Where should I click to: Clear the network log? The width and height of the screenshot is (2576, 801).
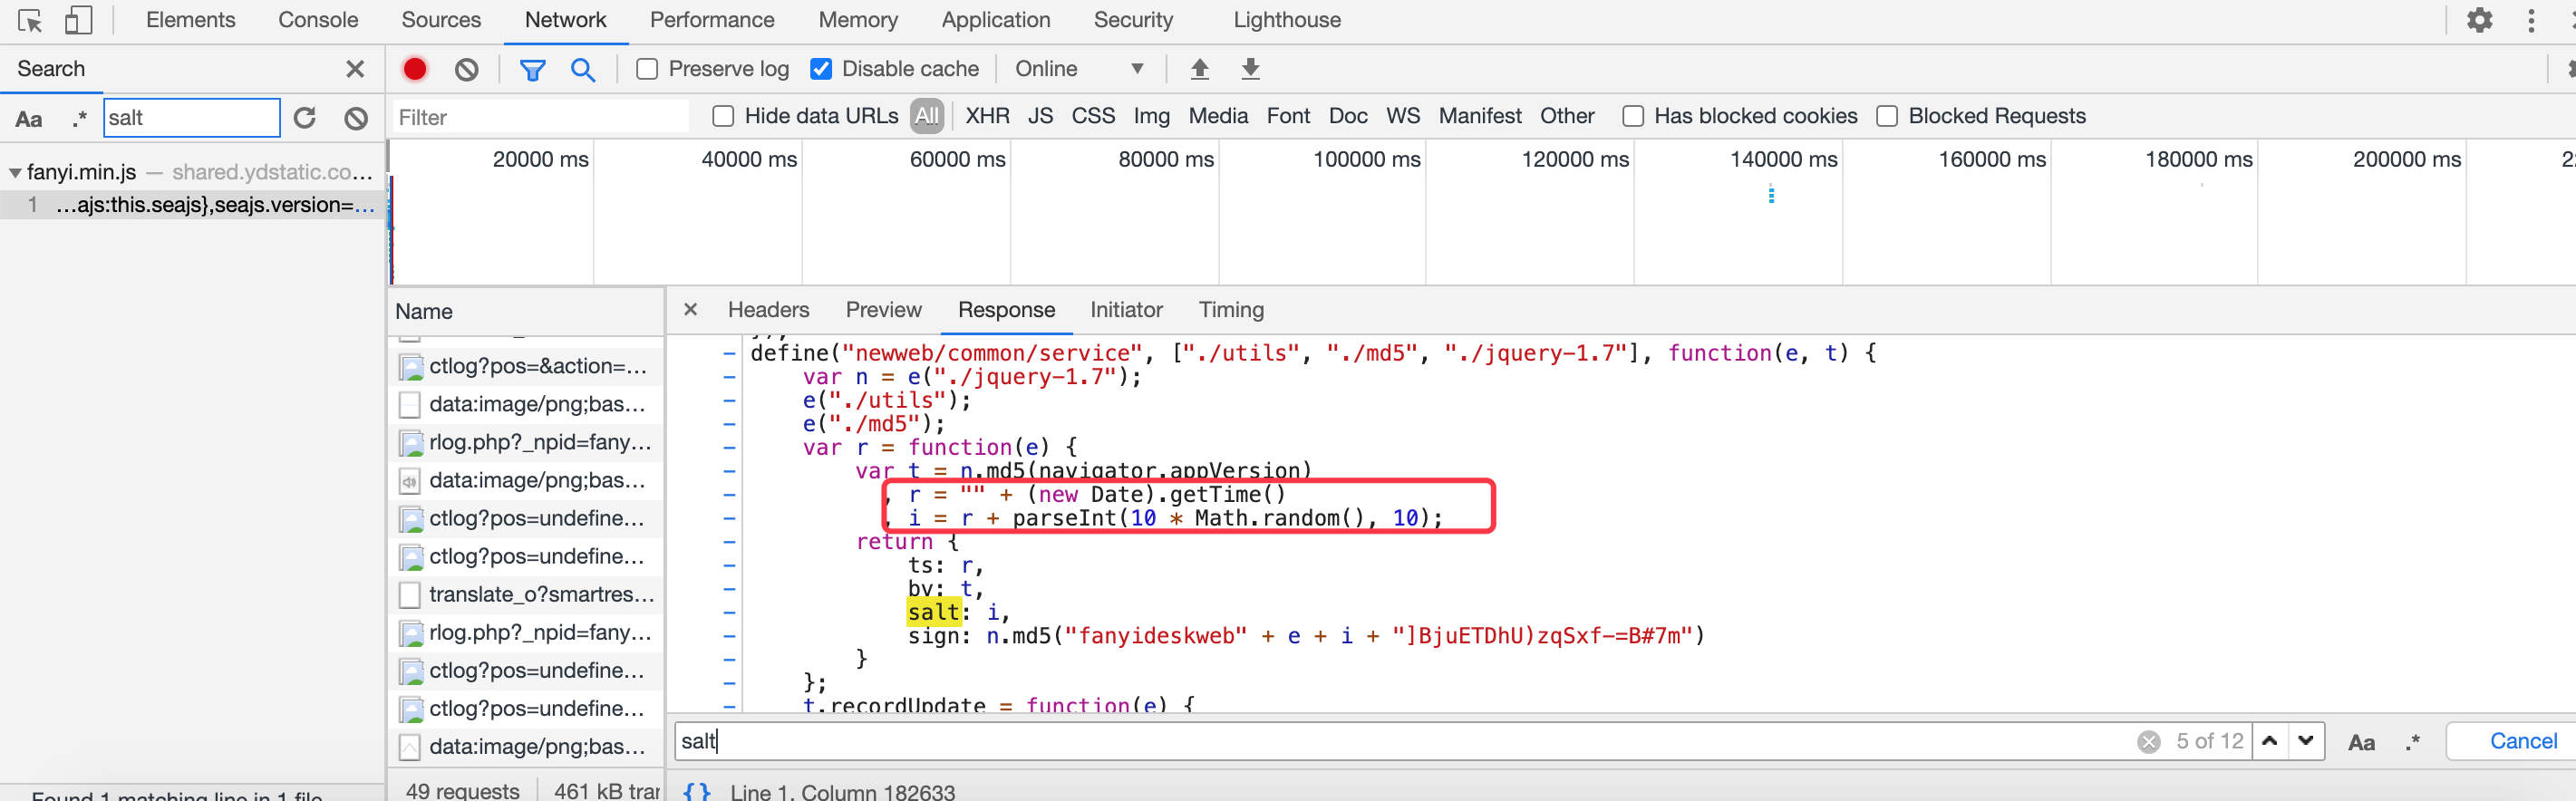(x=466, y=69)
